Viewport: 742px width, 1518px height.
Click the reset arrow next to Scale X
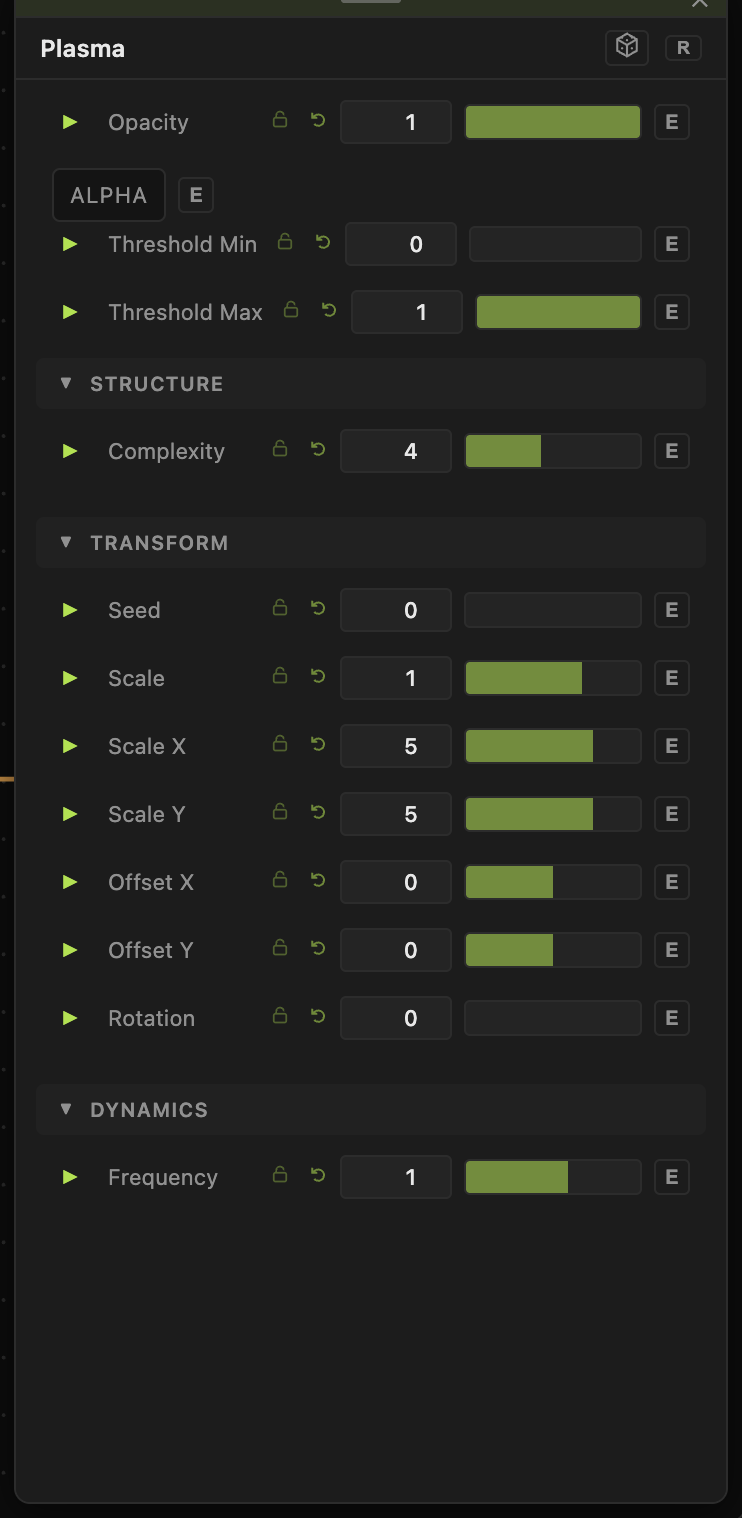coord(318,745)
